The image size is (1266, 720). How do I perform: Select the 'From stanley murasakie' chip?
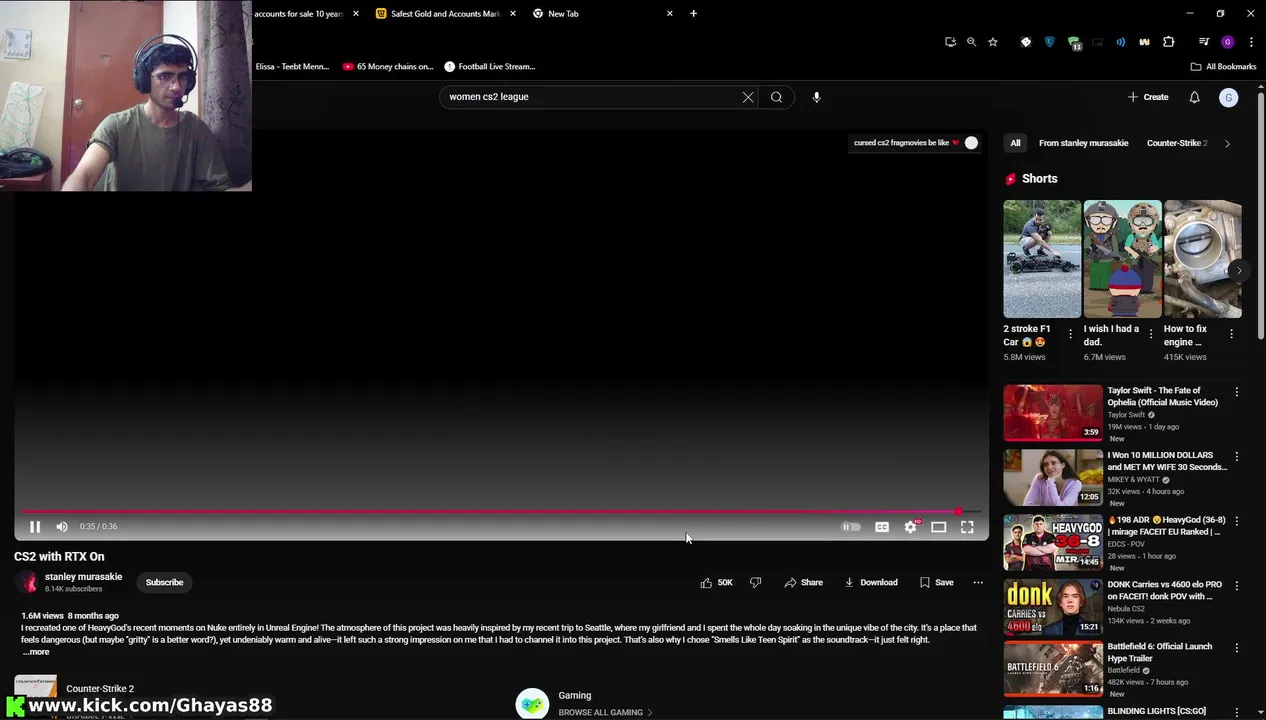pyautogui.click(x=1083, y=143)
